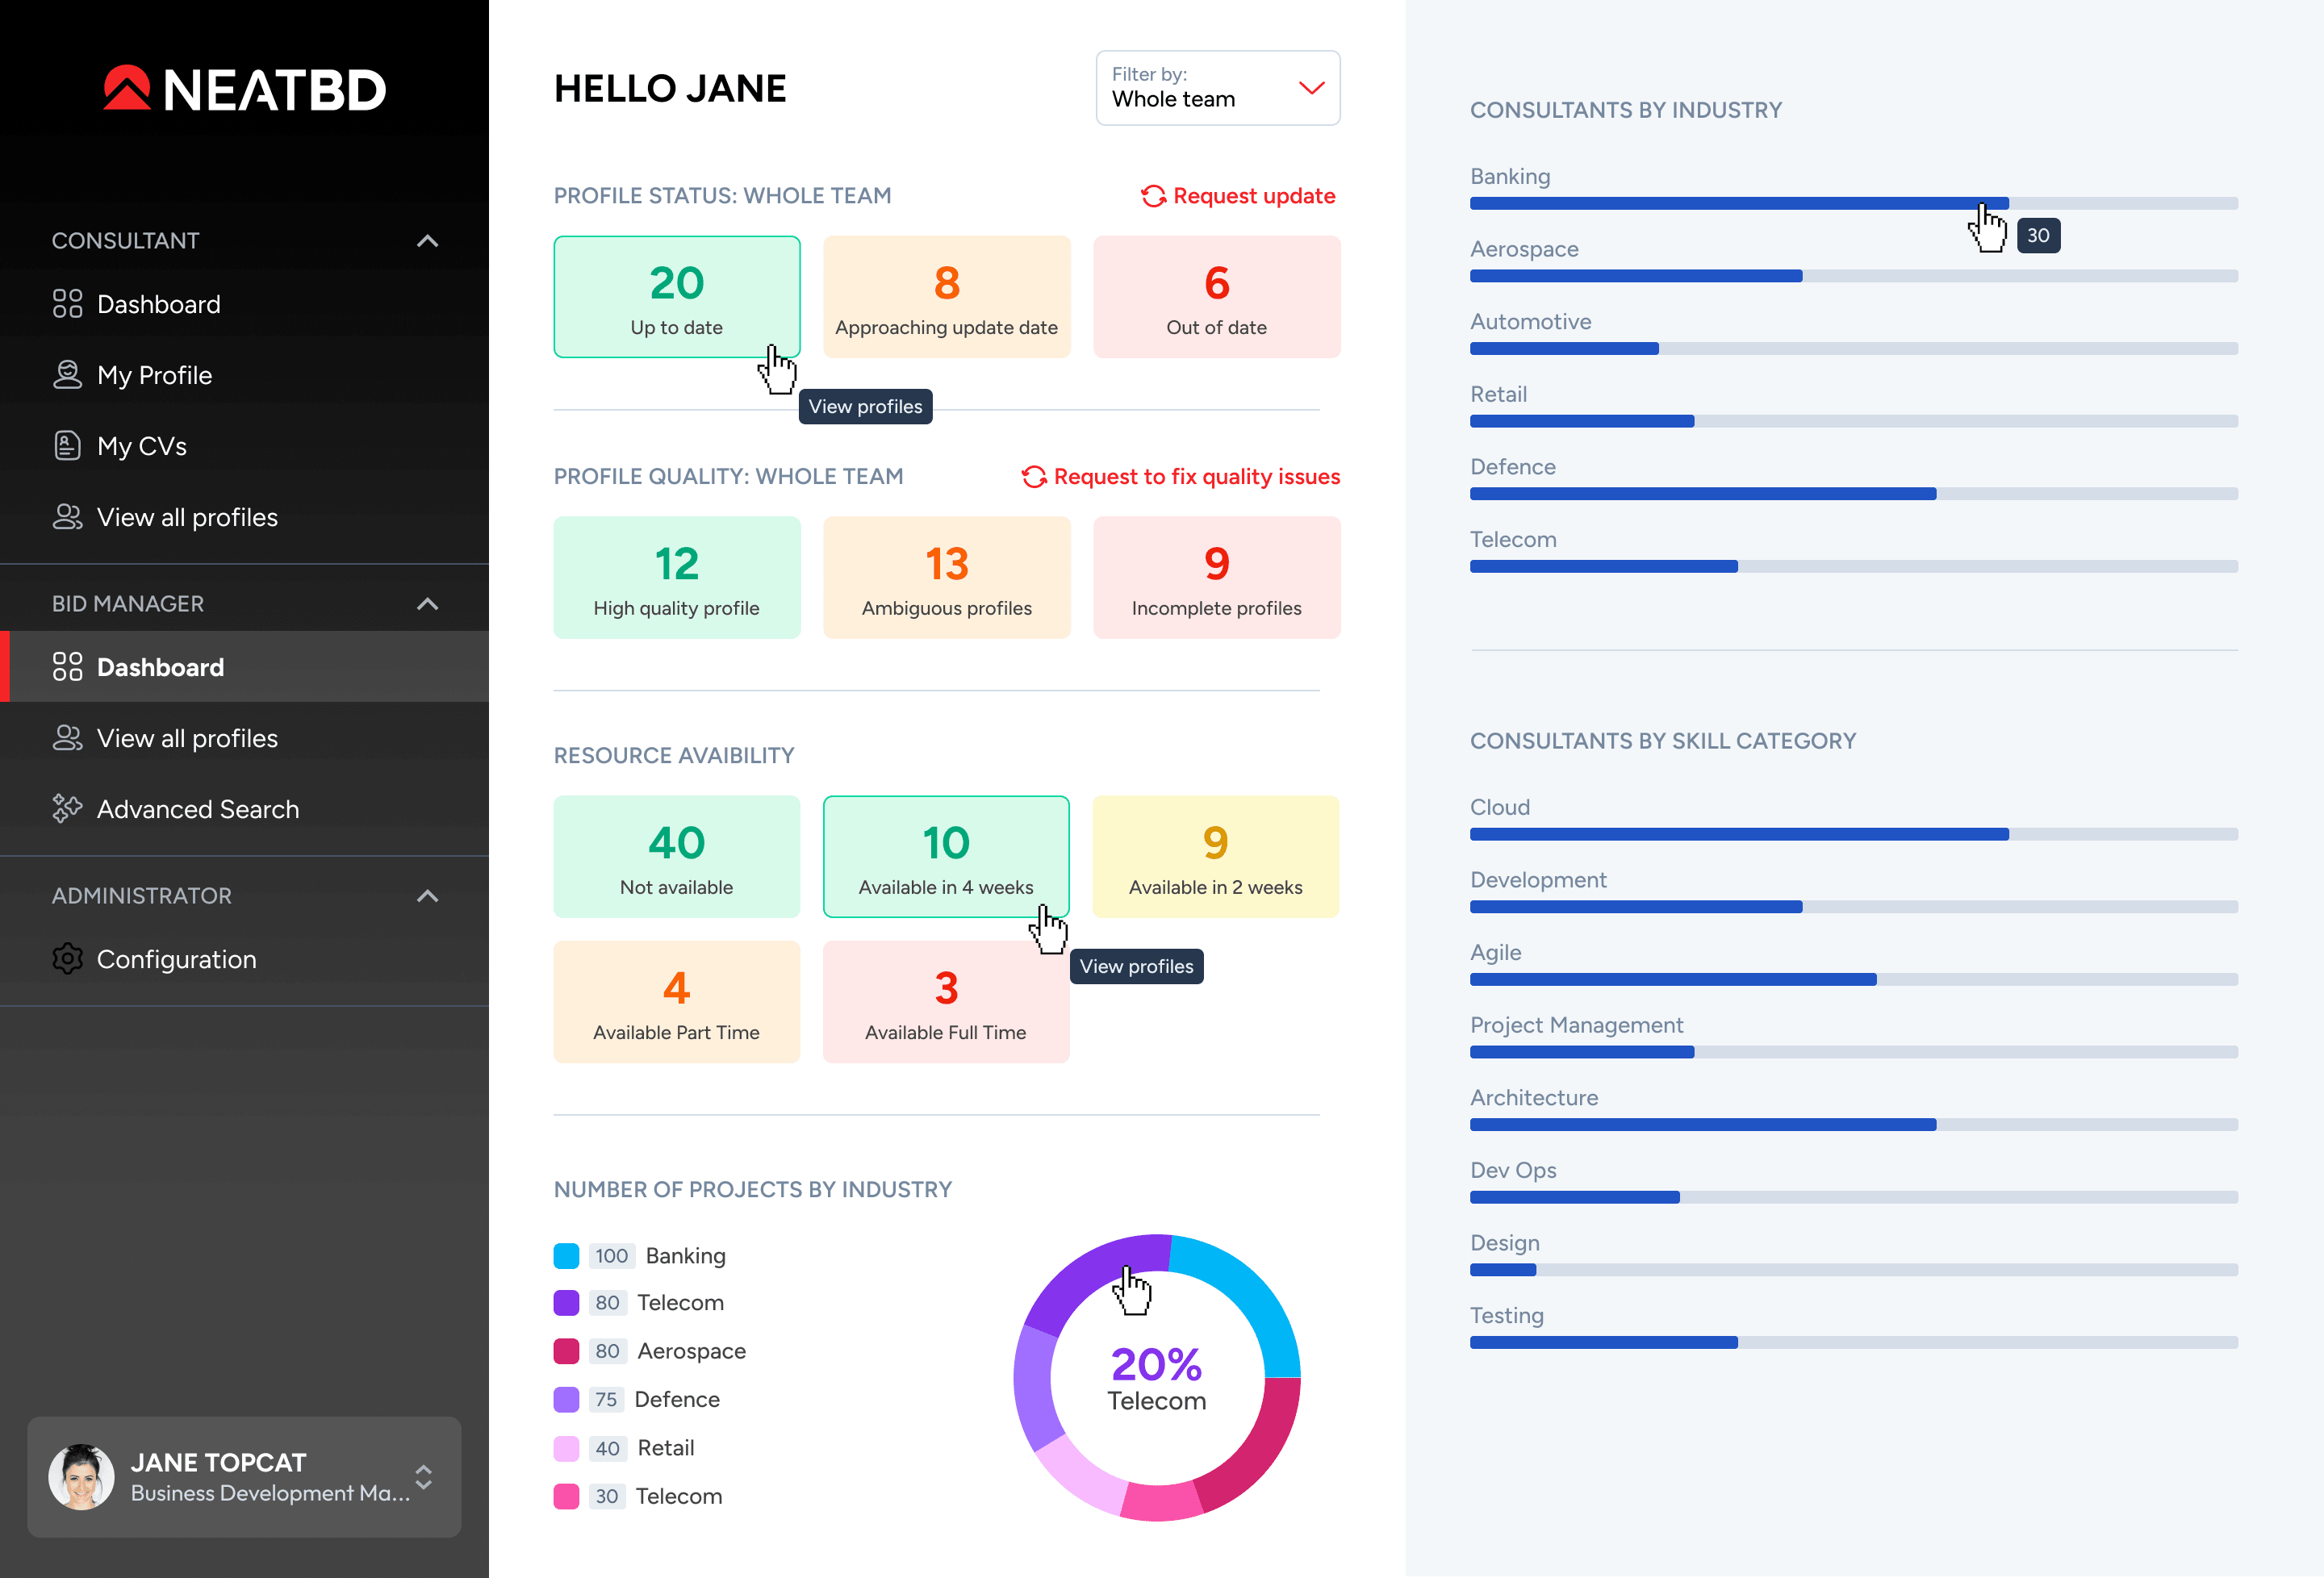Collapse the CONSULTANT section
The image size is (2324, 1578).
[427, 240]
